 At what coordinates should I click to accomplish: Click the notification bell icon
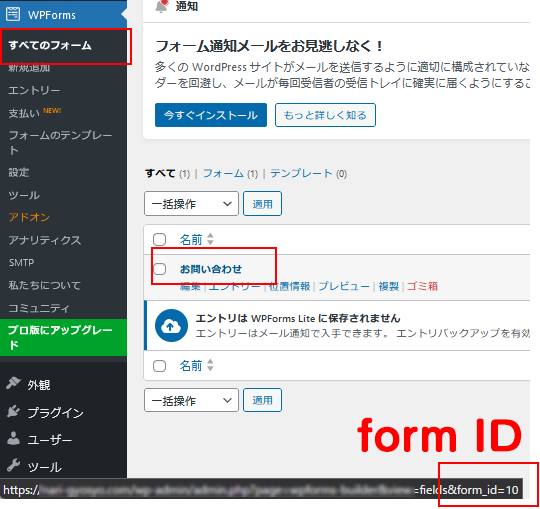click(x=162, y=6)
